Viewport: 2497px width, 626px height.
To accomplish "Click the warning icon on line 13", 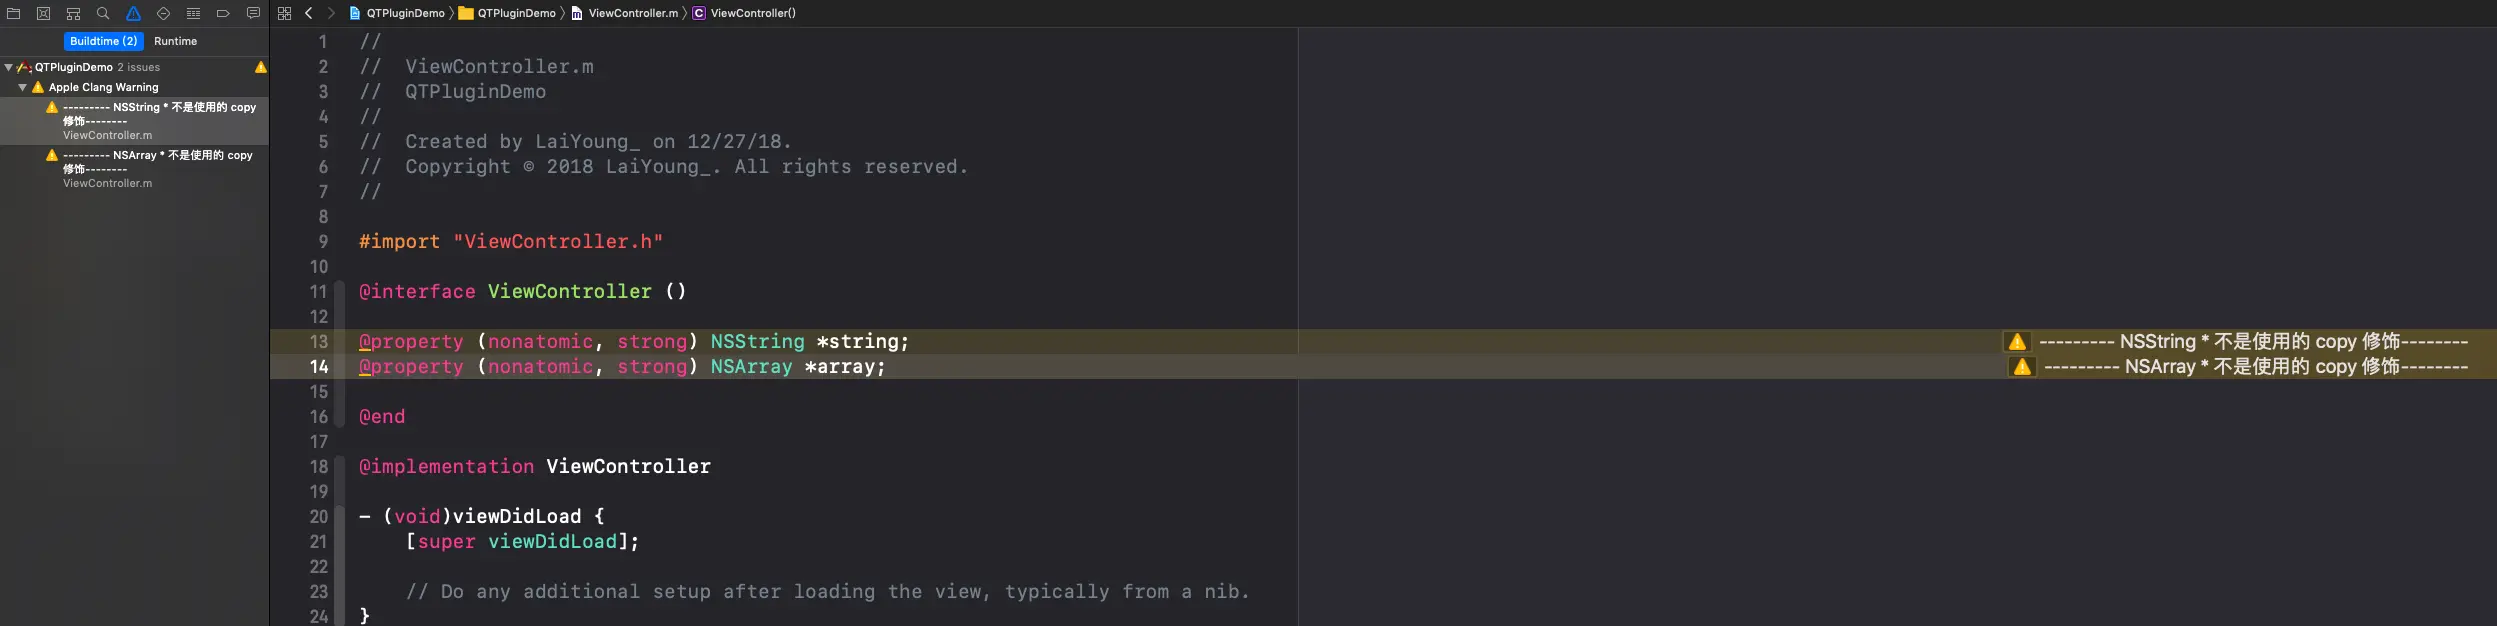I will point(2017,342).
